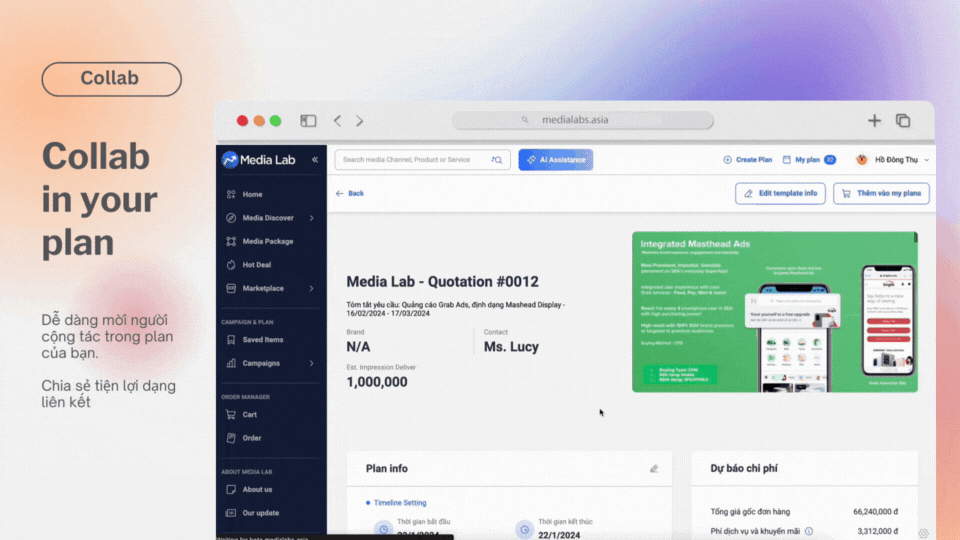Click the AI Assistance button
Viewport: 960px width, 540px height.
(x=556, y=160)
